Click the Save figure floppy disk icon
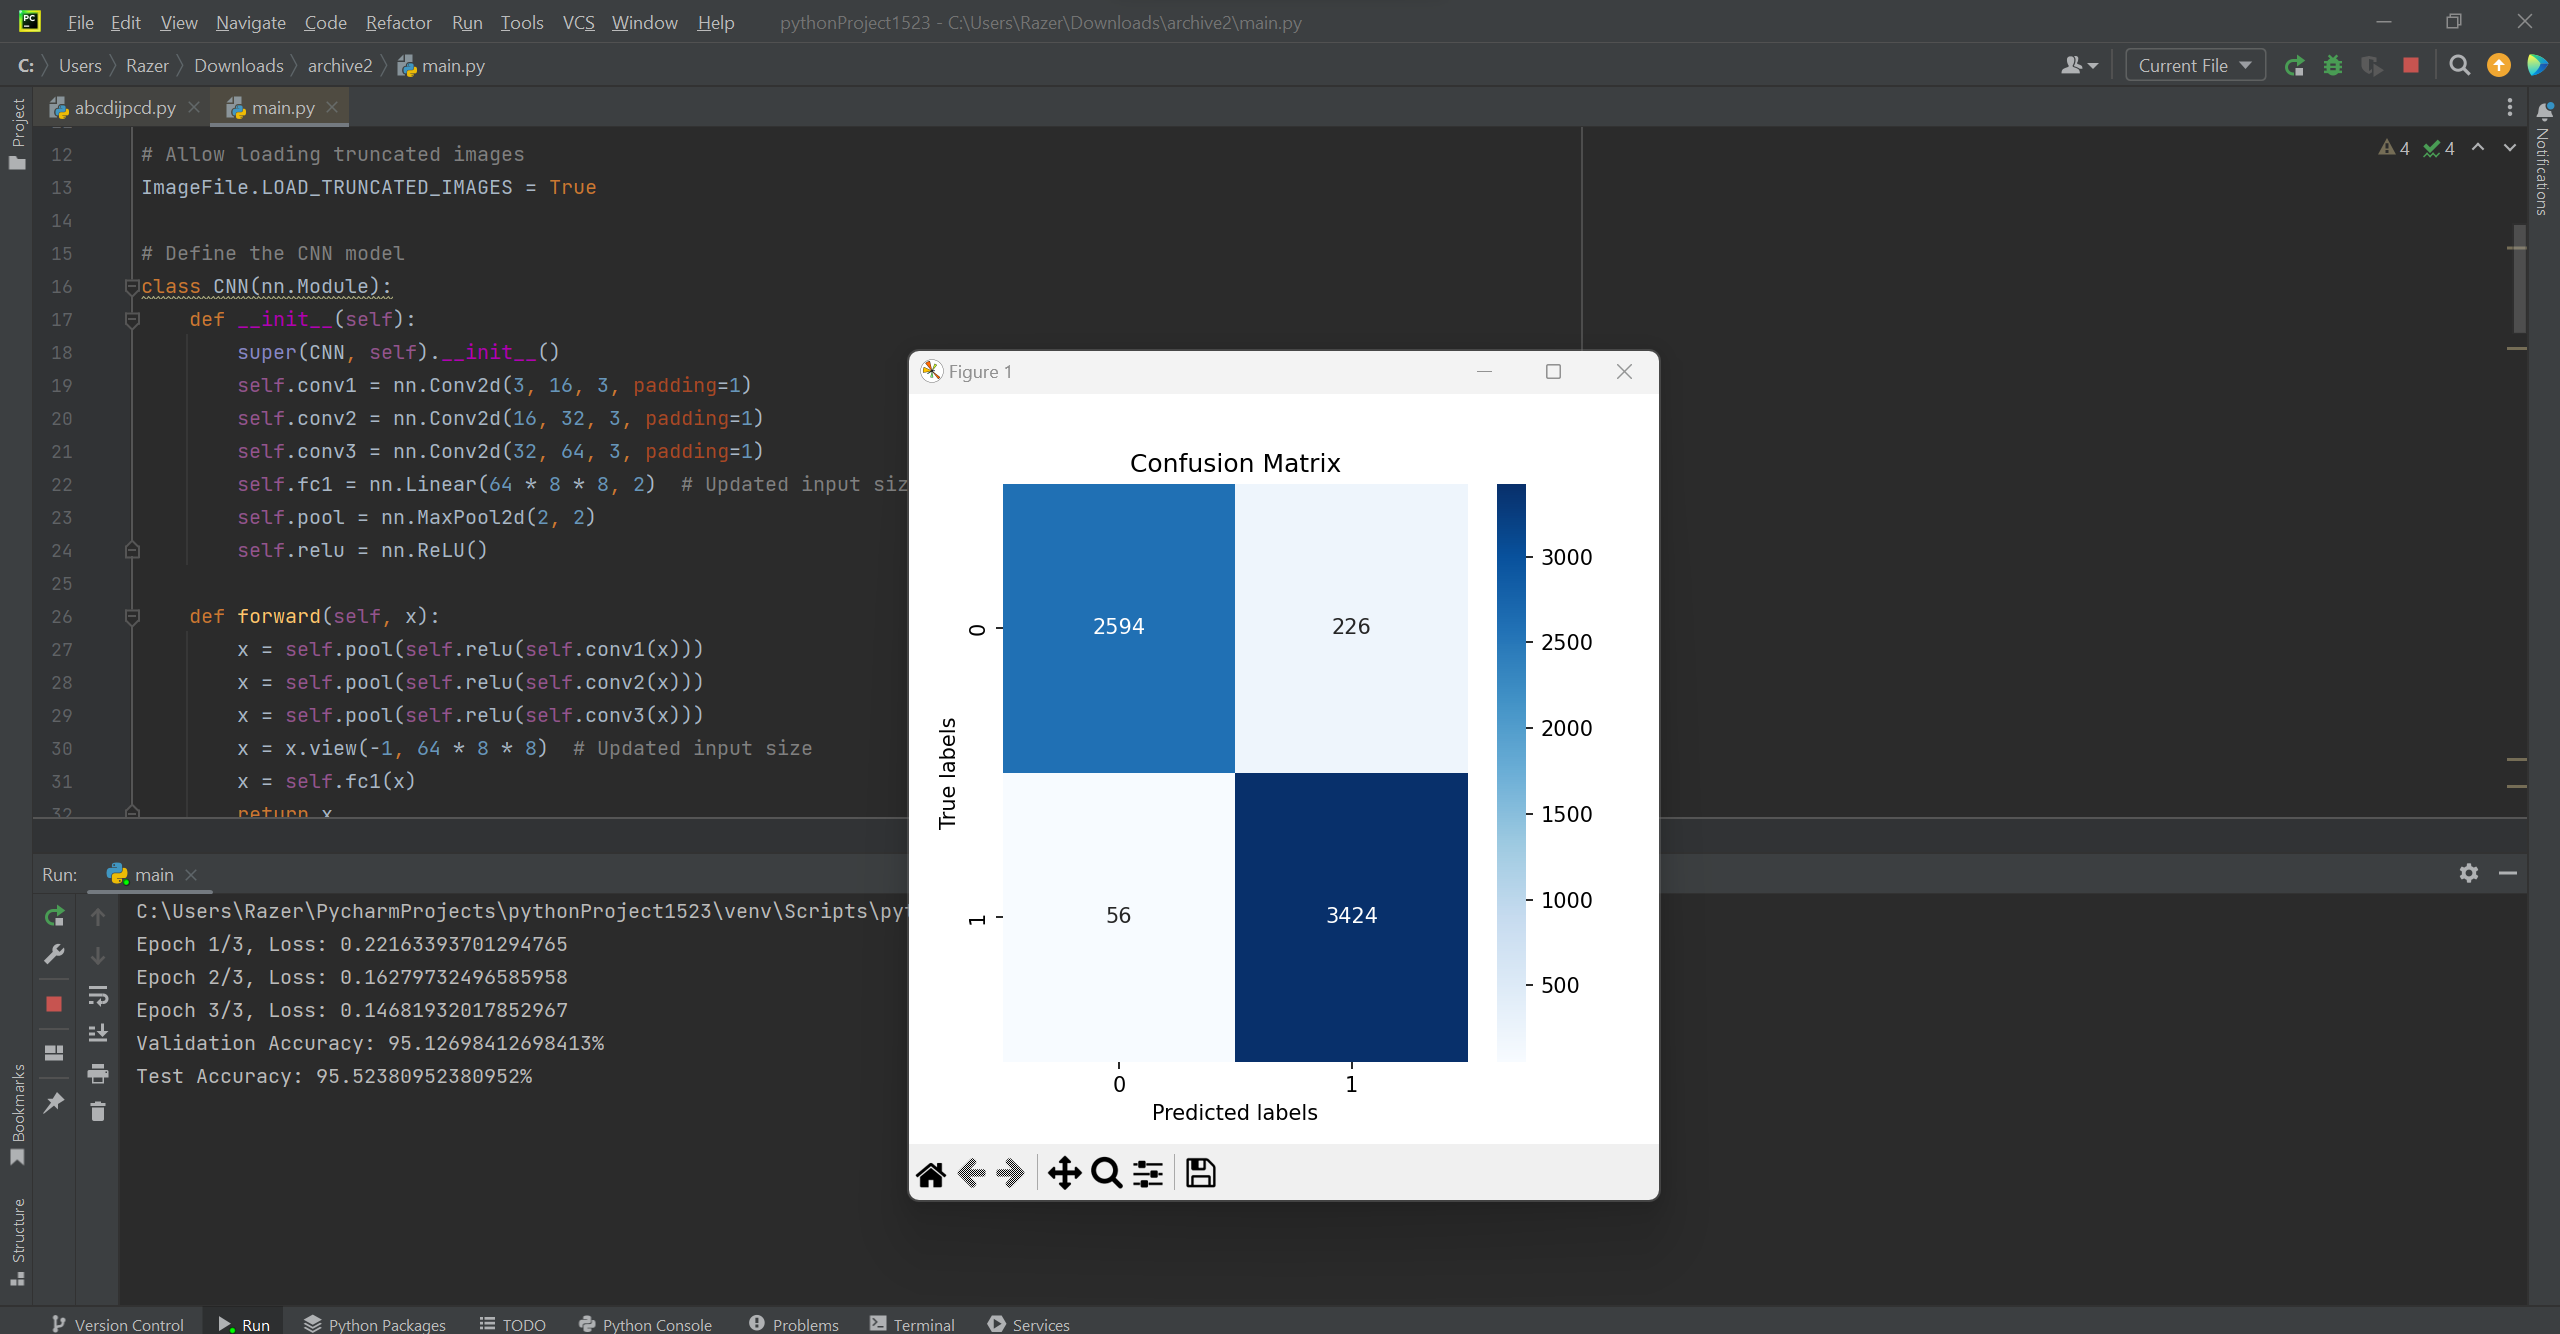 click(1200, 1173)
